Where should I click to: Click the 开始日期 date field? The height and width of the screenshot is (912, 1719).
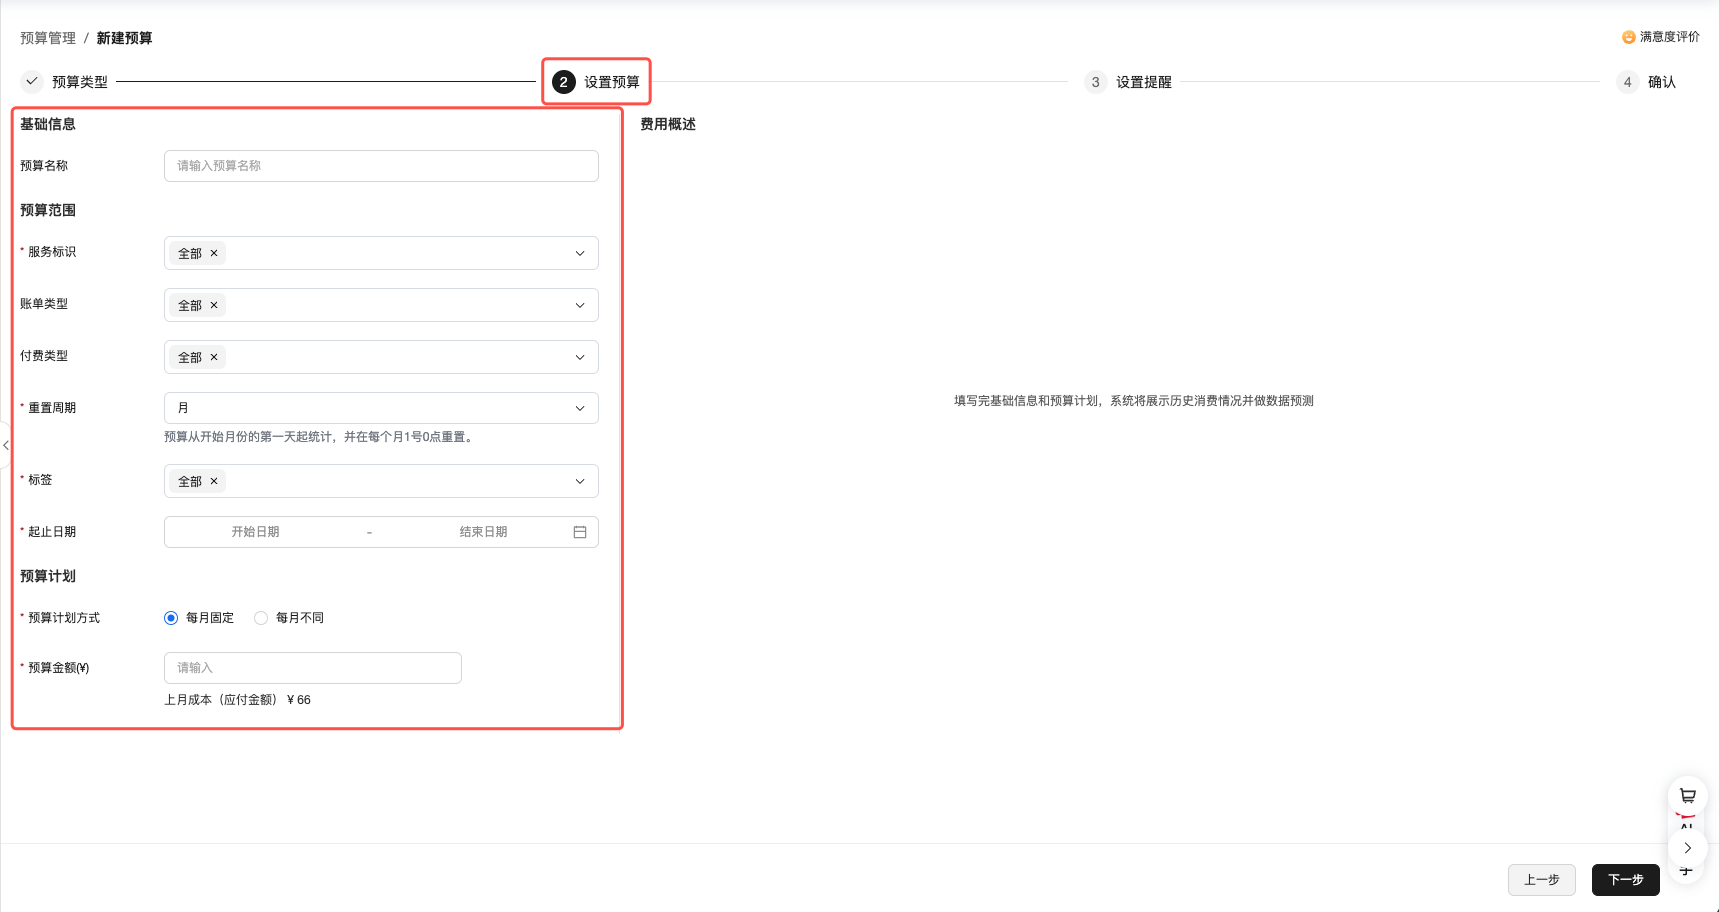click(255, 532)
